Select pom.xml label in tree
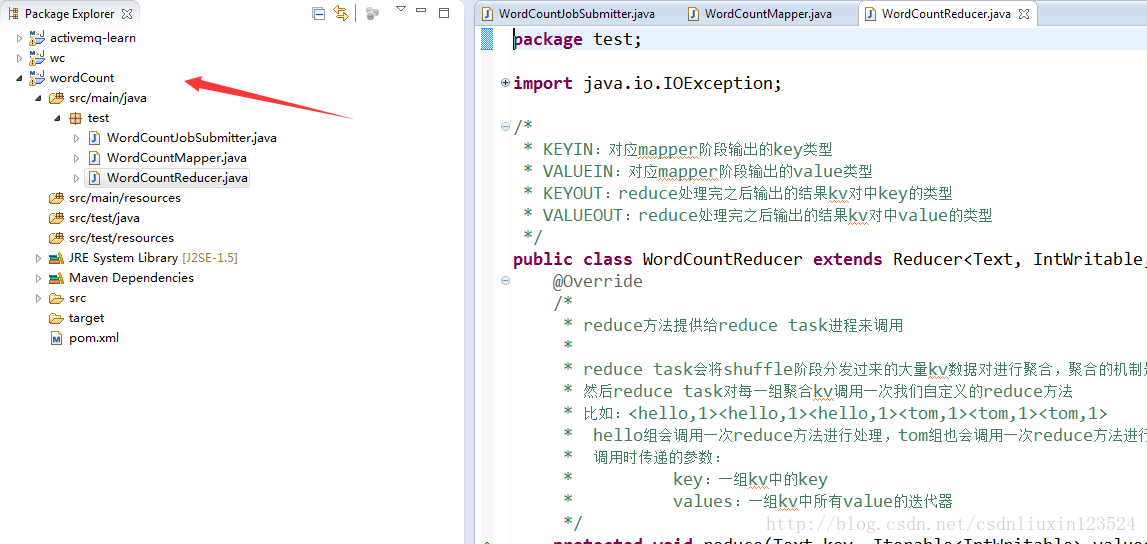 94,338
